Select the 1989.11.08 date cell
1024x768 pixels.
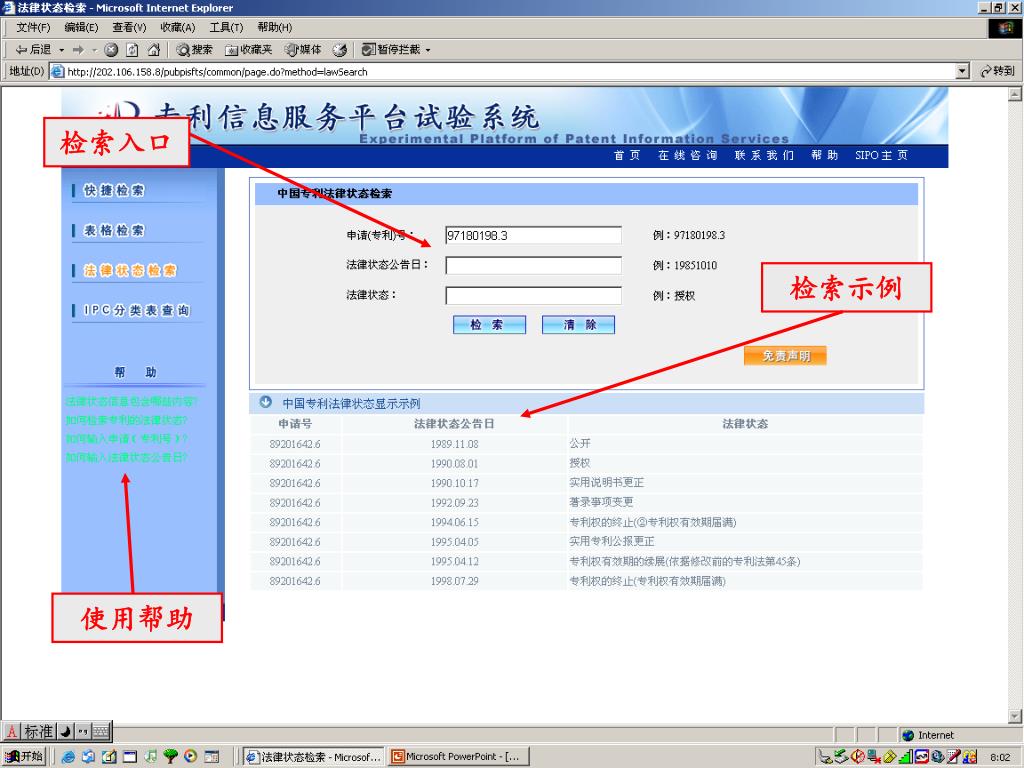pyautogui.click(x=454, y=444)
